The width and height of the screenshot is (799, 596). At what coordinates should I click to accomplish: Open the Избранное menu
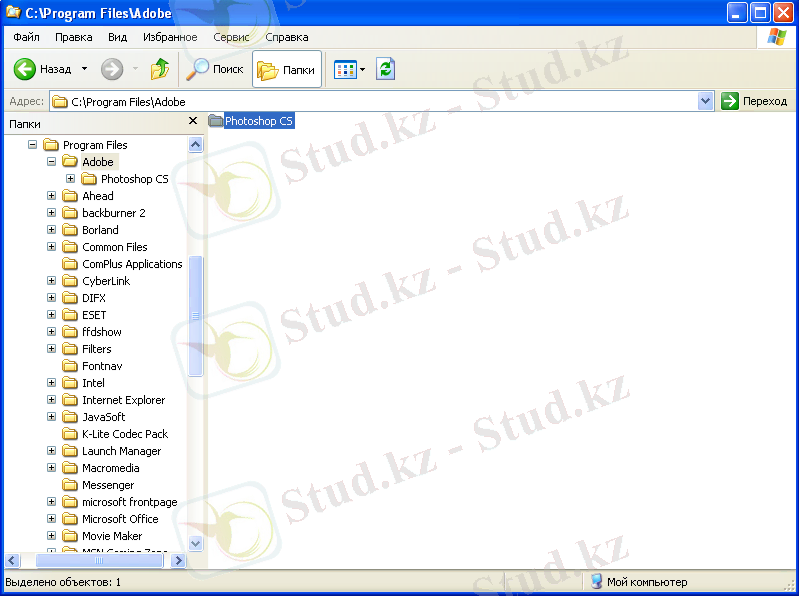click(170, 37)
